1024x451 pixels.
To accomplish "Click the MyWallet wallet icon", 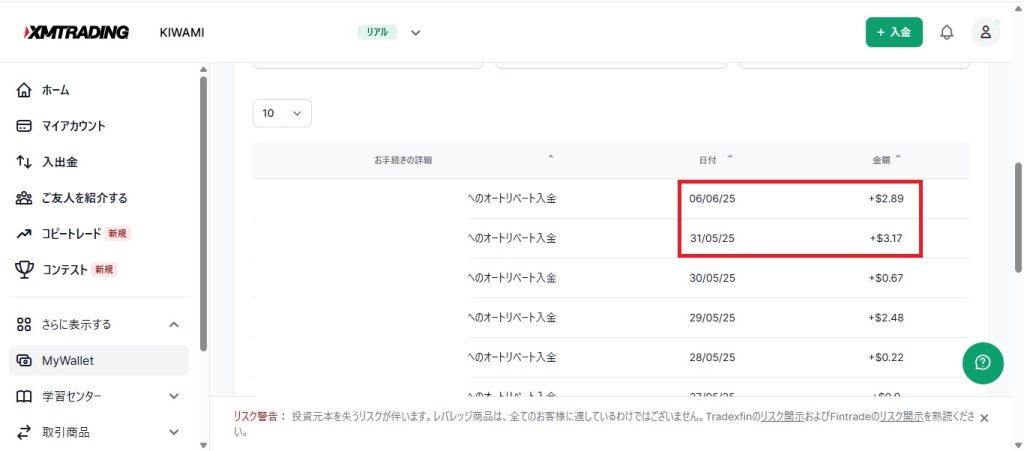I will (x=25, y=361).
